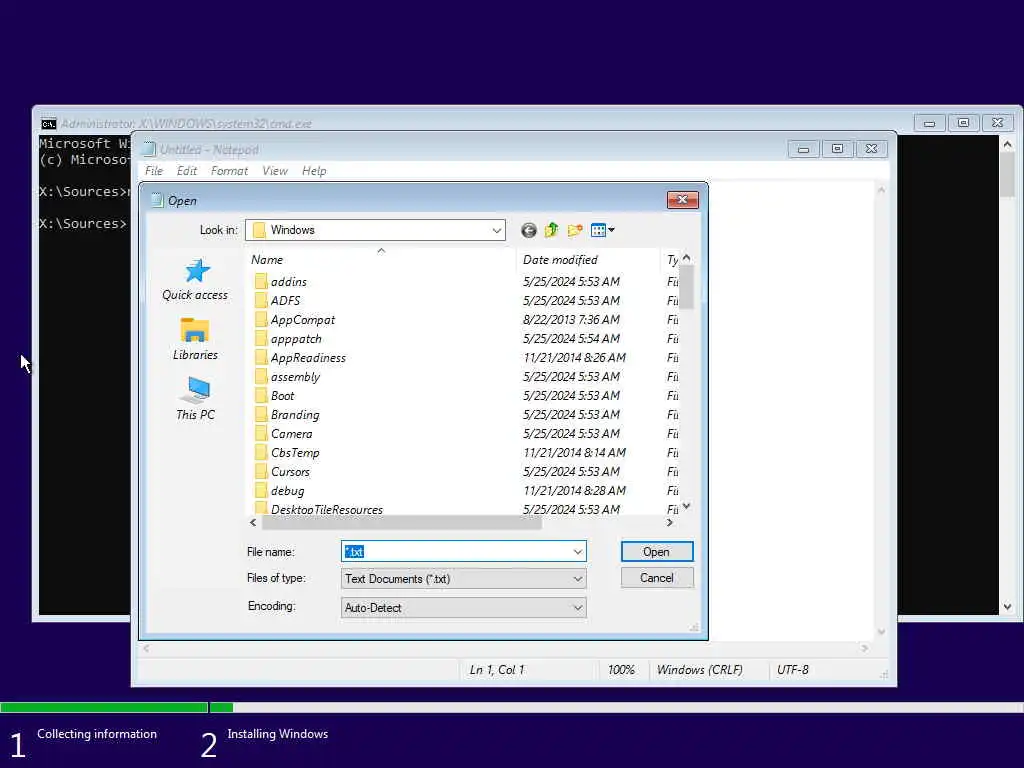1024x768 pixels.
Task: Click the Ln 1, Col 1 status entry
Action: [497, 669]
